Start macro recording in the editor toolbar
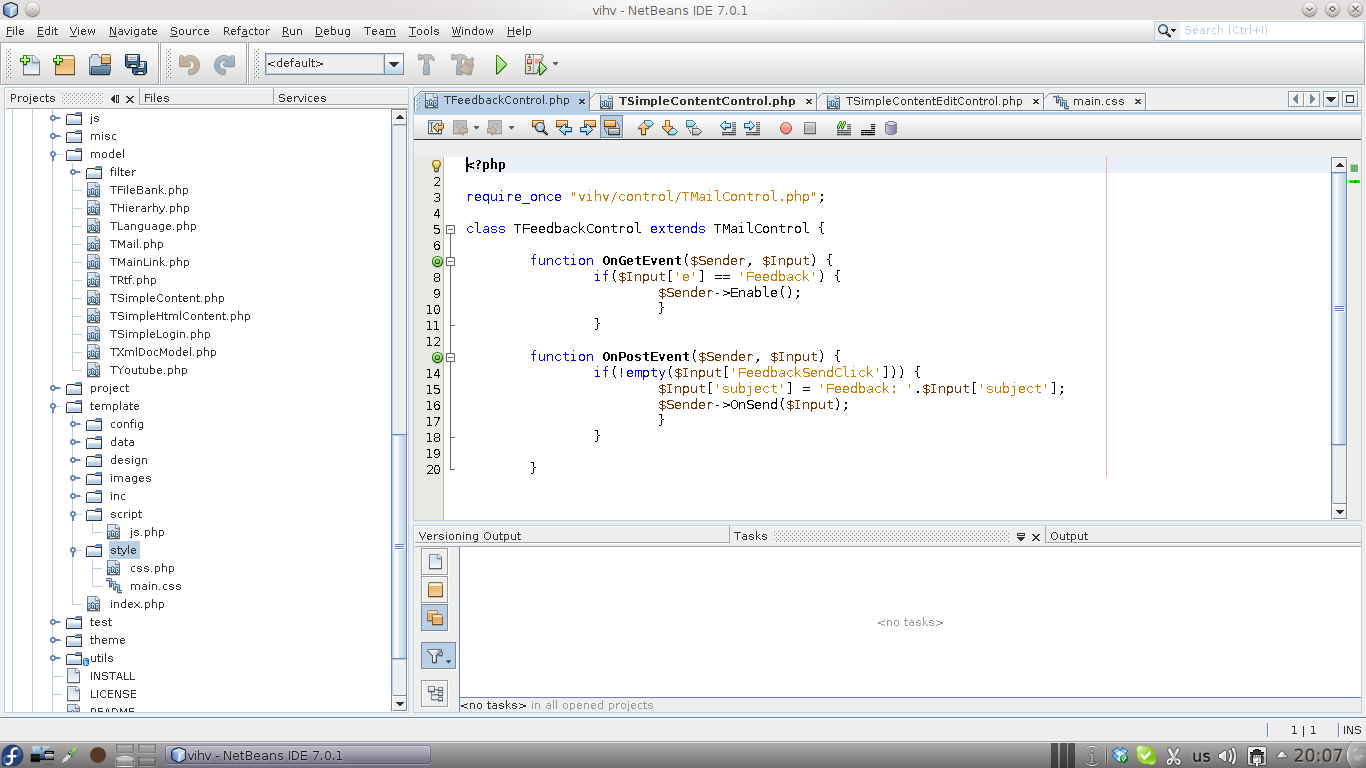Image resolution: width=1366 pixels, height=768 pixels. (785, 128)
